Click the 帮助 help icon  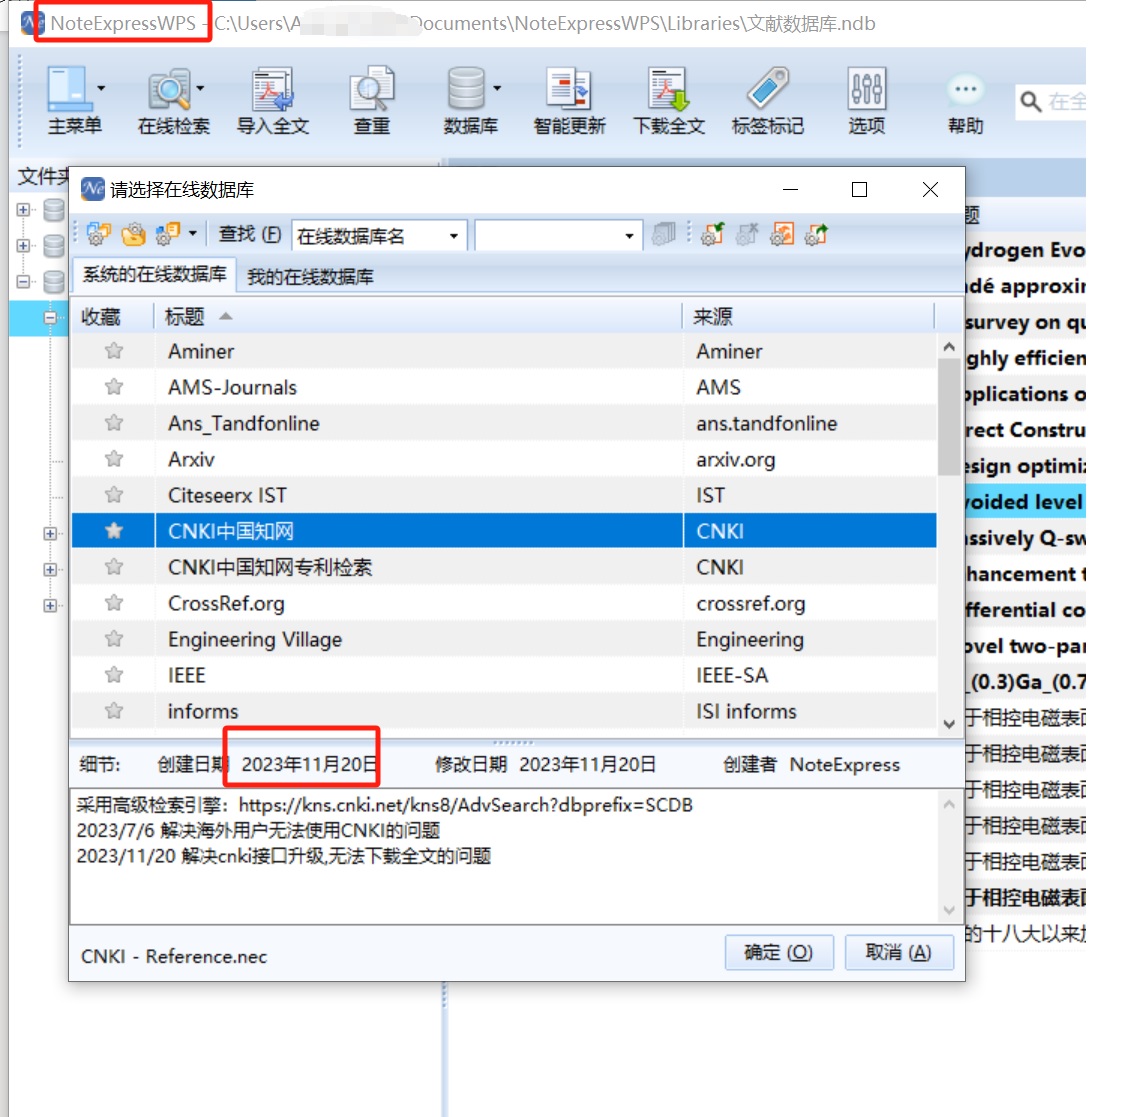click(965, 89)
